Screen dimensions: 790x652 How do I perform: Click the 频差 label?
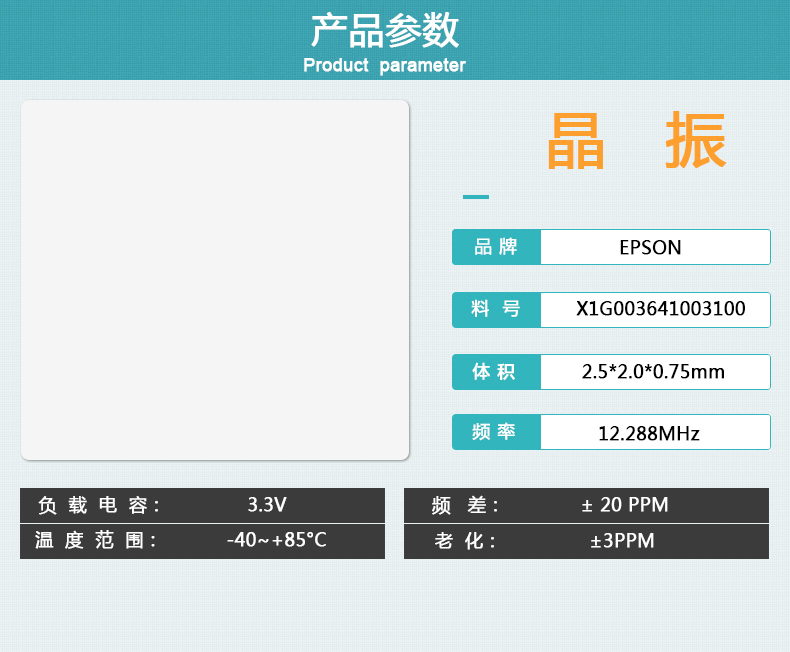[x=465, y=505]
